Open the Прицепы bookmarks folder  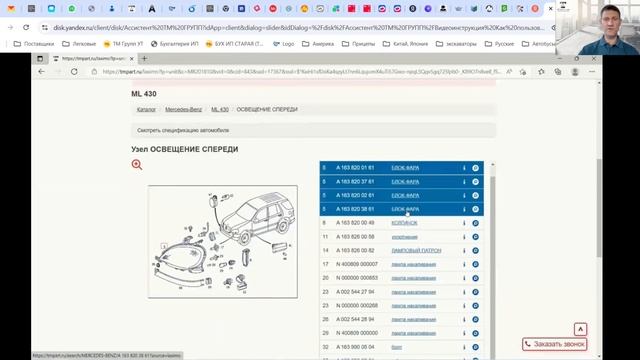tap(358, 44)
